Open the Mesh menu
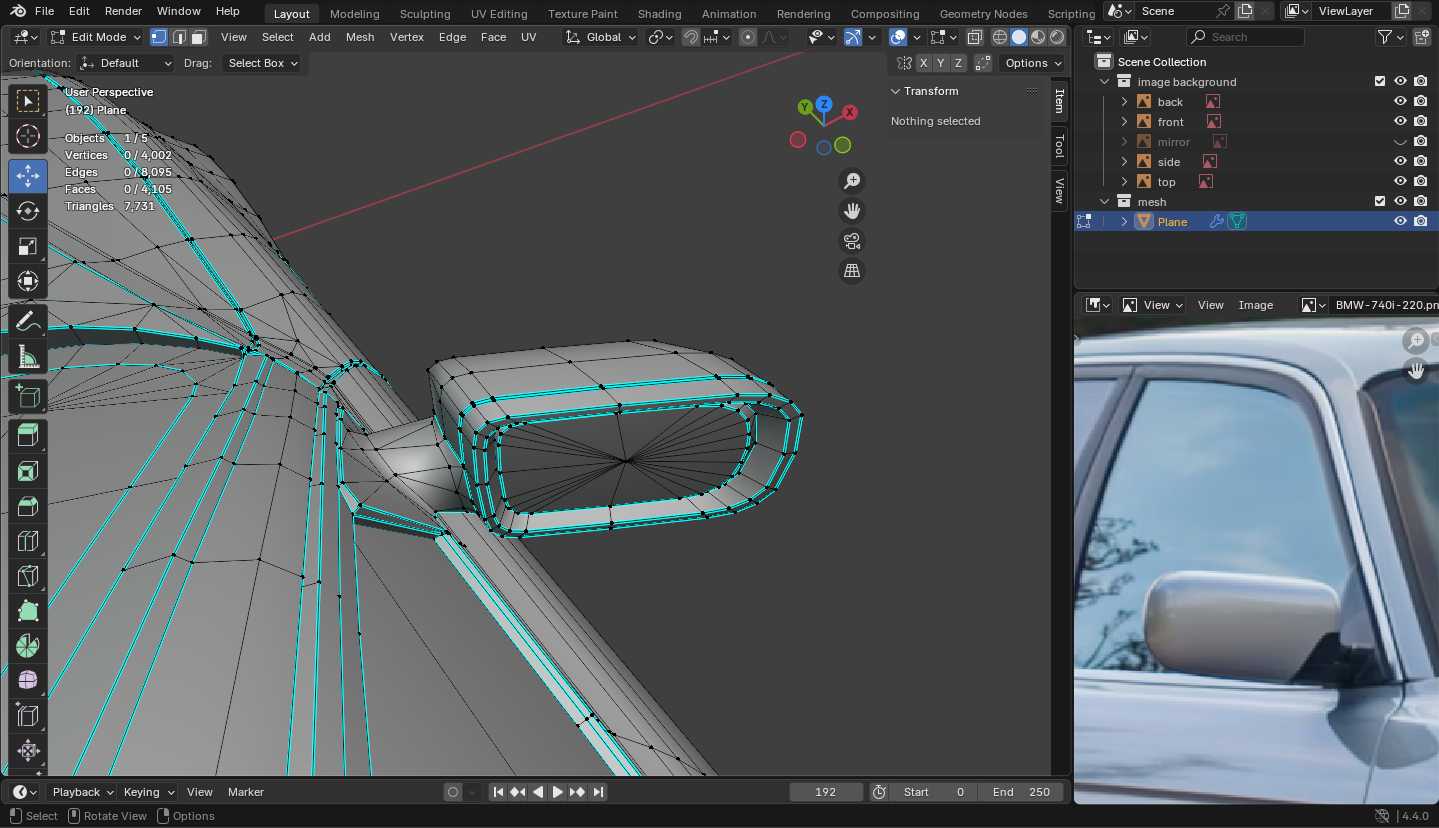The width and height of the screenshot is (1439, 828). coord(360,37)
